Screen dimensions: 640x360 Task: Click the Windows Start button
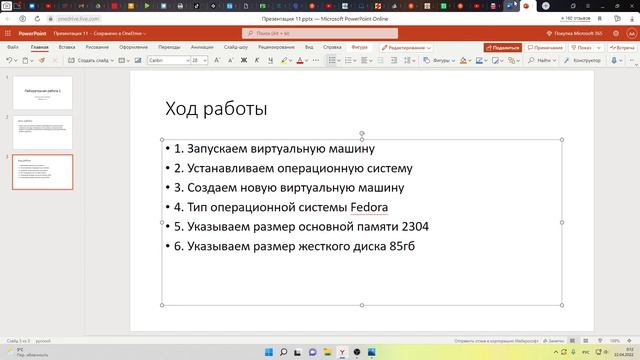coord(269,352)
